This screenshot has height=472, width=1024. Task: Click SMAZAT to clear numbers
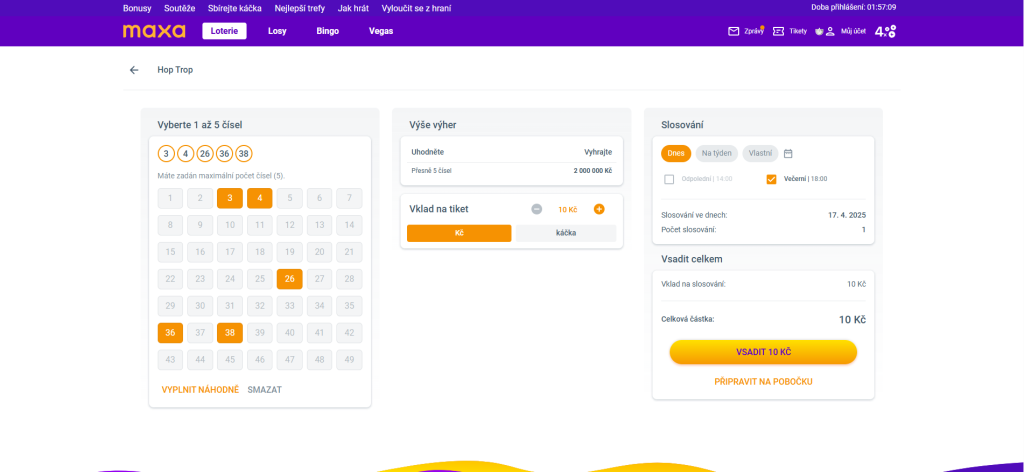click(x=264, y=390)
